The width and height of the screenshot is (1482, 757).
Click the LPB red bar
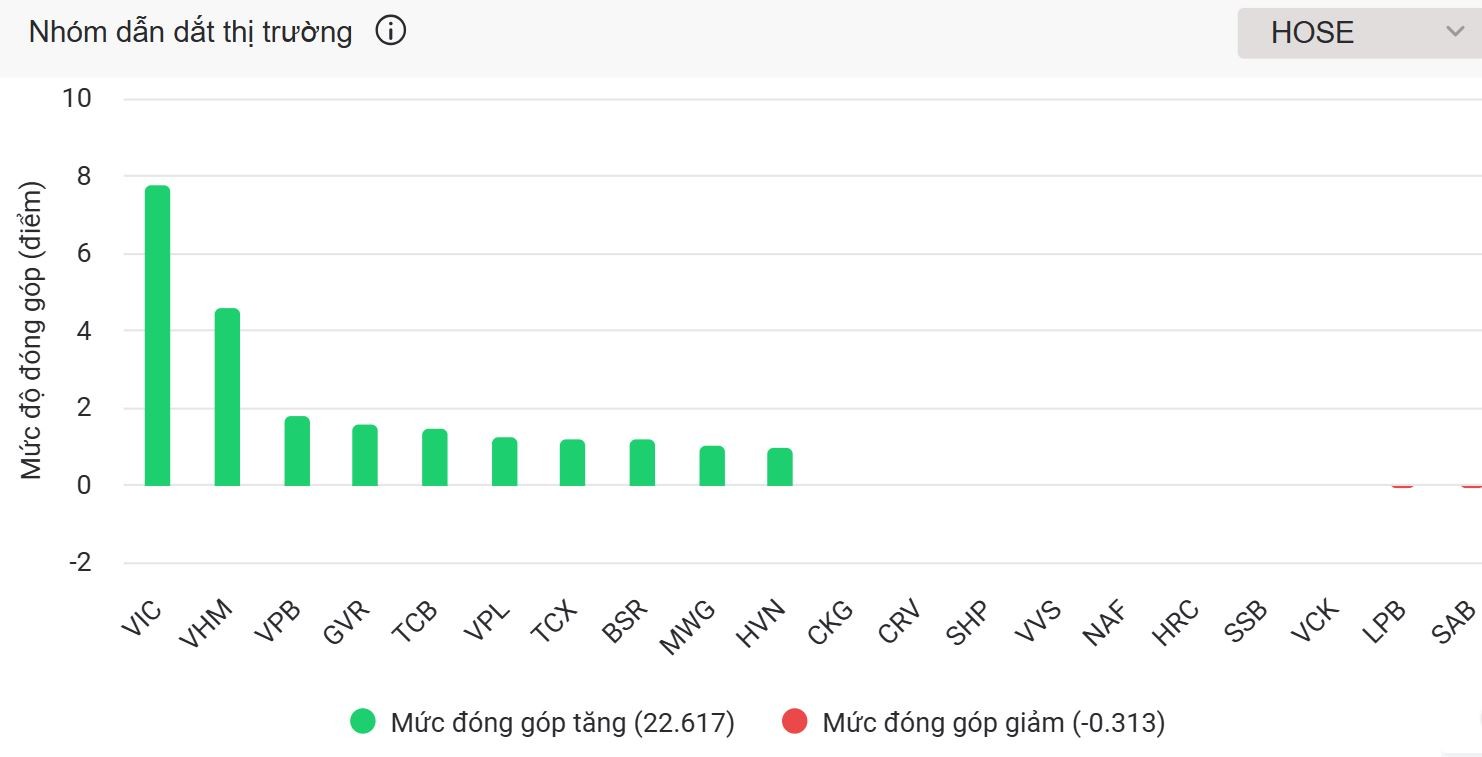(x=1402, y=486)
